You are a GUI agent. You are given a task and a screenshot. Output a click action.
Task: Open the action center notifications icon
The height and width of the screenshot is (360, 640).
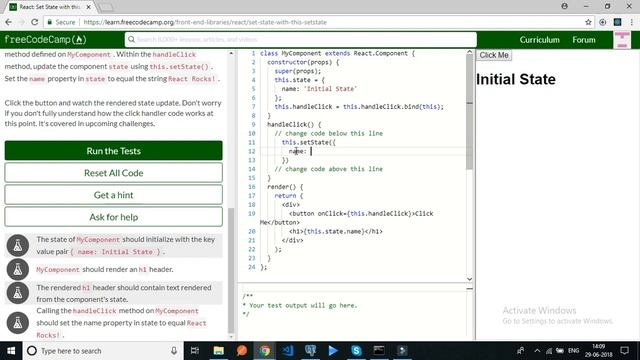tap(624, 351)
